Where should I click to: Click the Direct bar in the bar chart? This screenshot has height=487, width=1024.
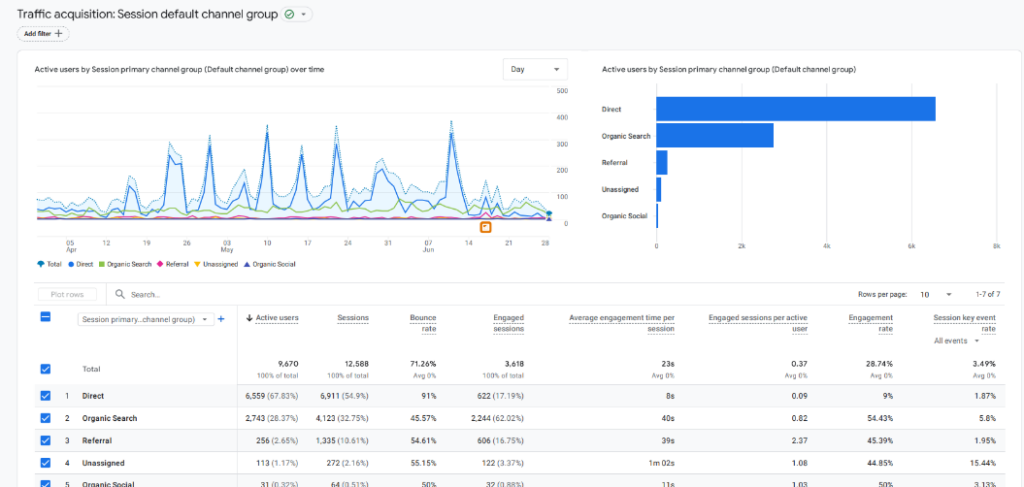795,109
